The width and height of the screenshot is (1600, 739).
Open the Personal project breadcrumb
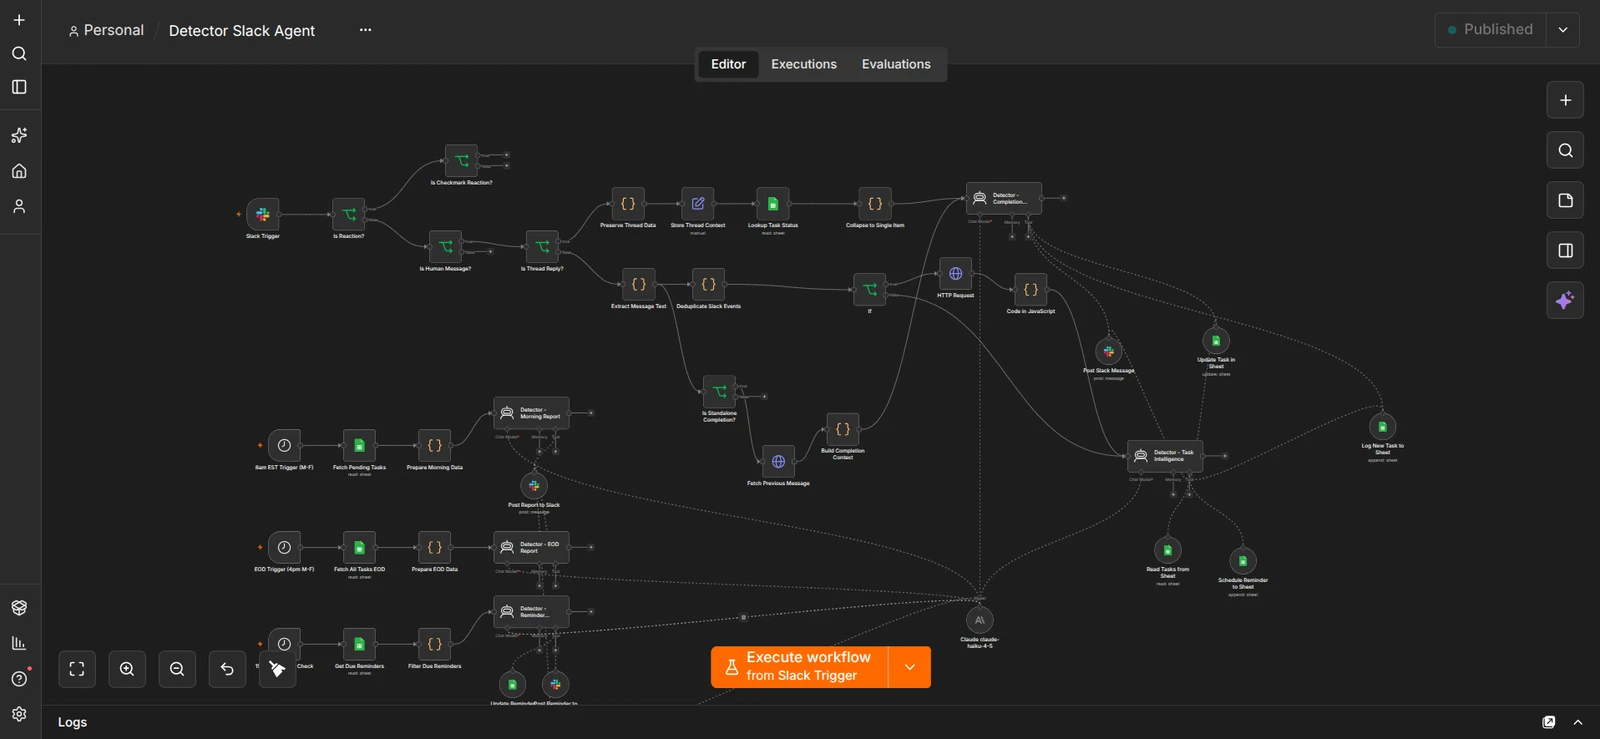pos(106,30)
